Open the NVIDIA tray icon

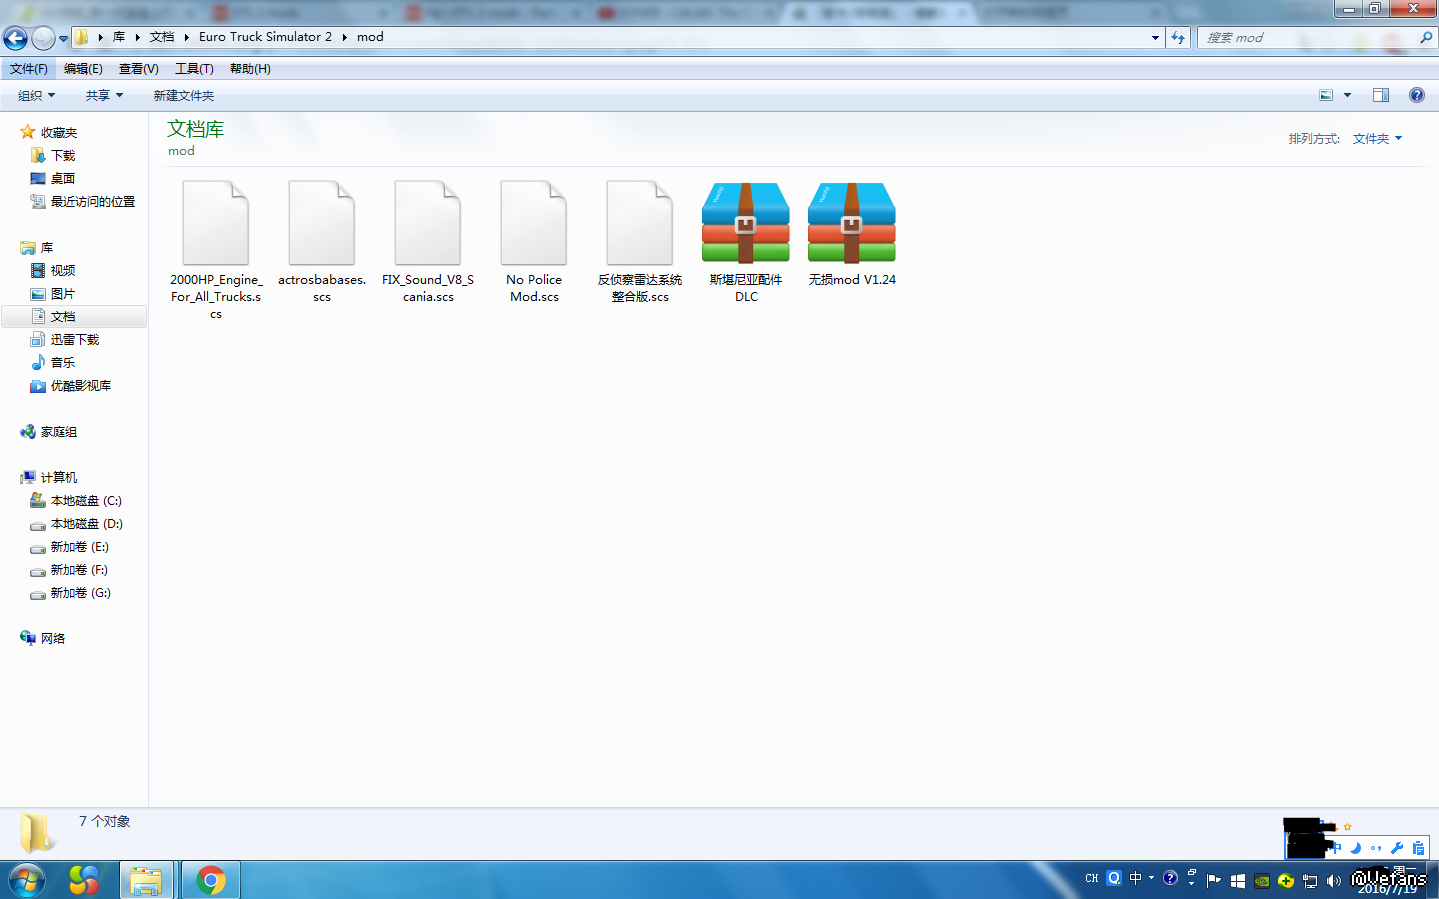click(x=1262, y=881)
